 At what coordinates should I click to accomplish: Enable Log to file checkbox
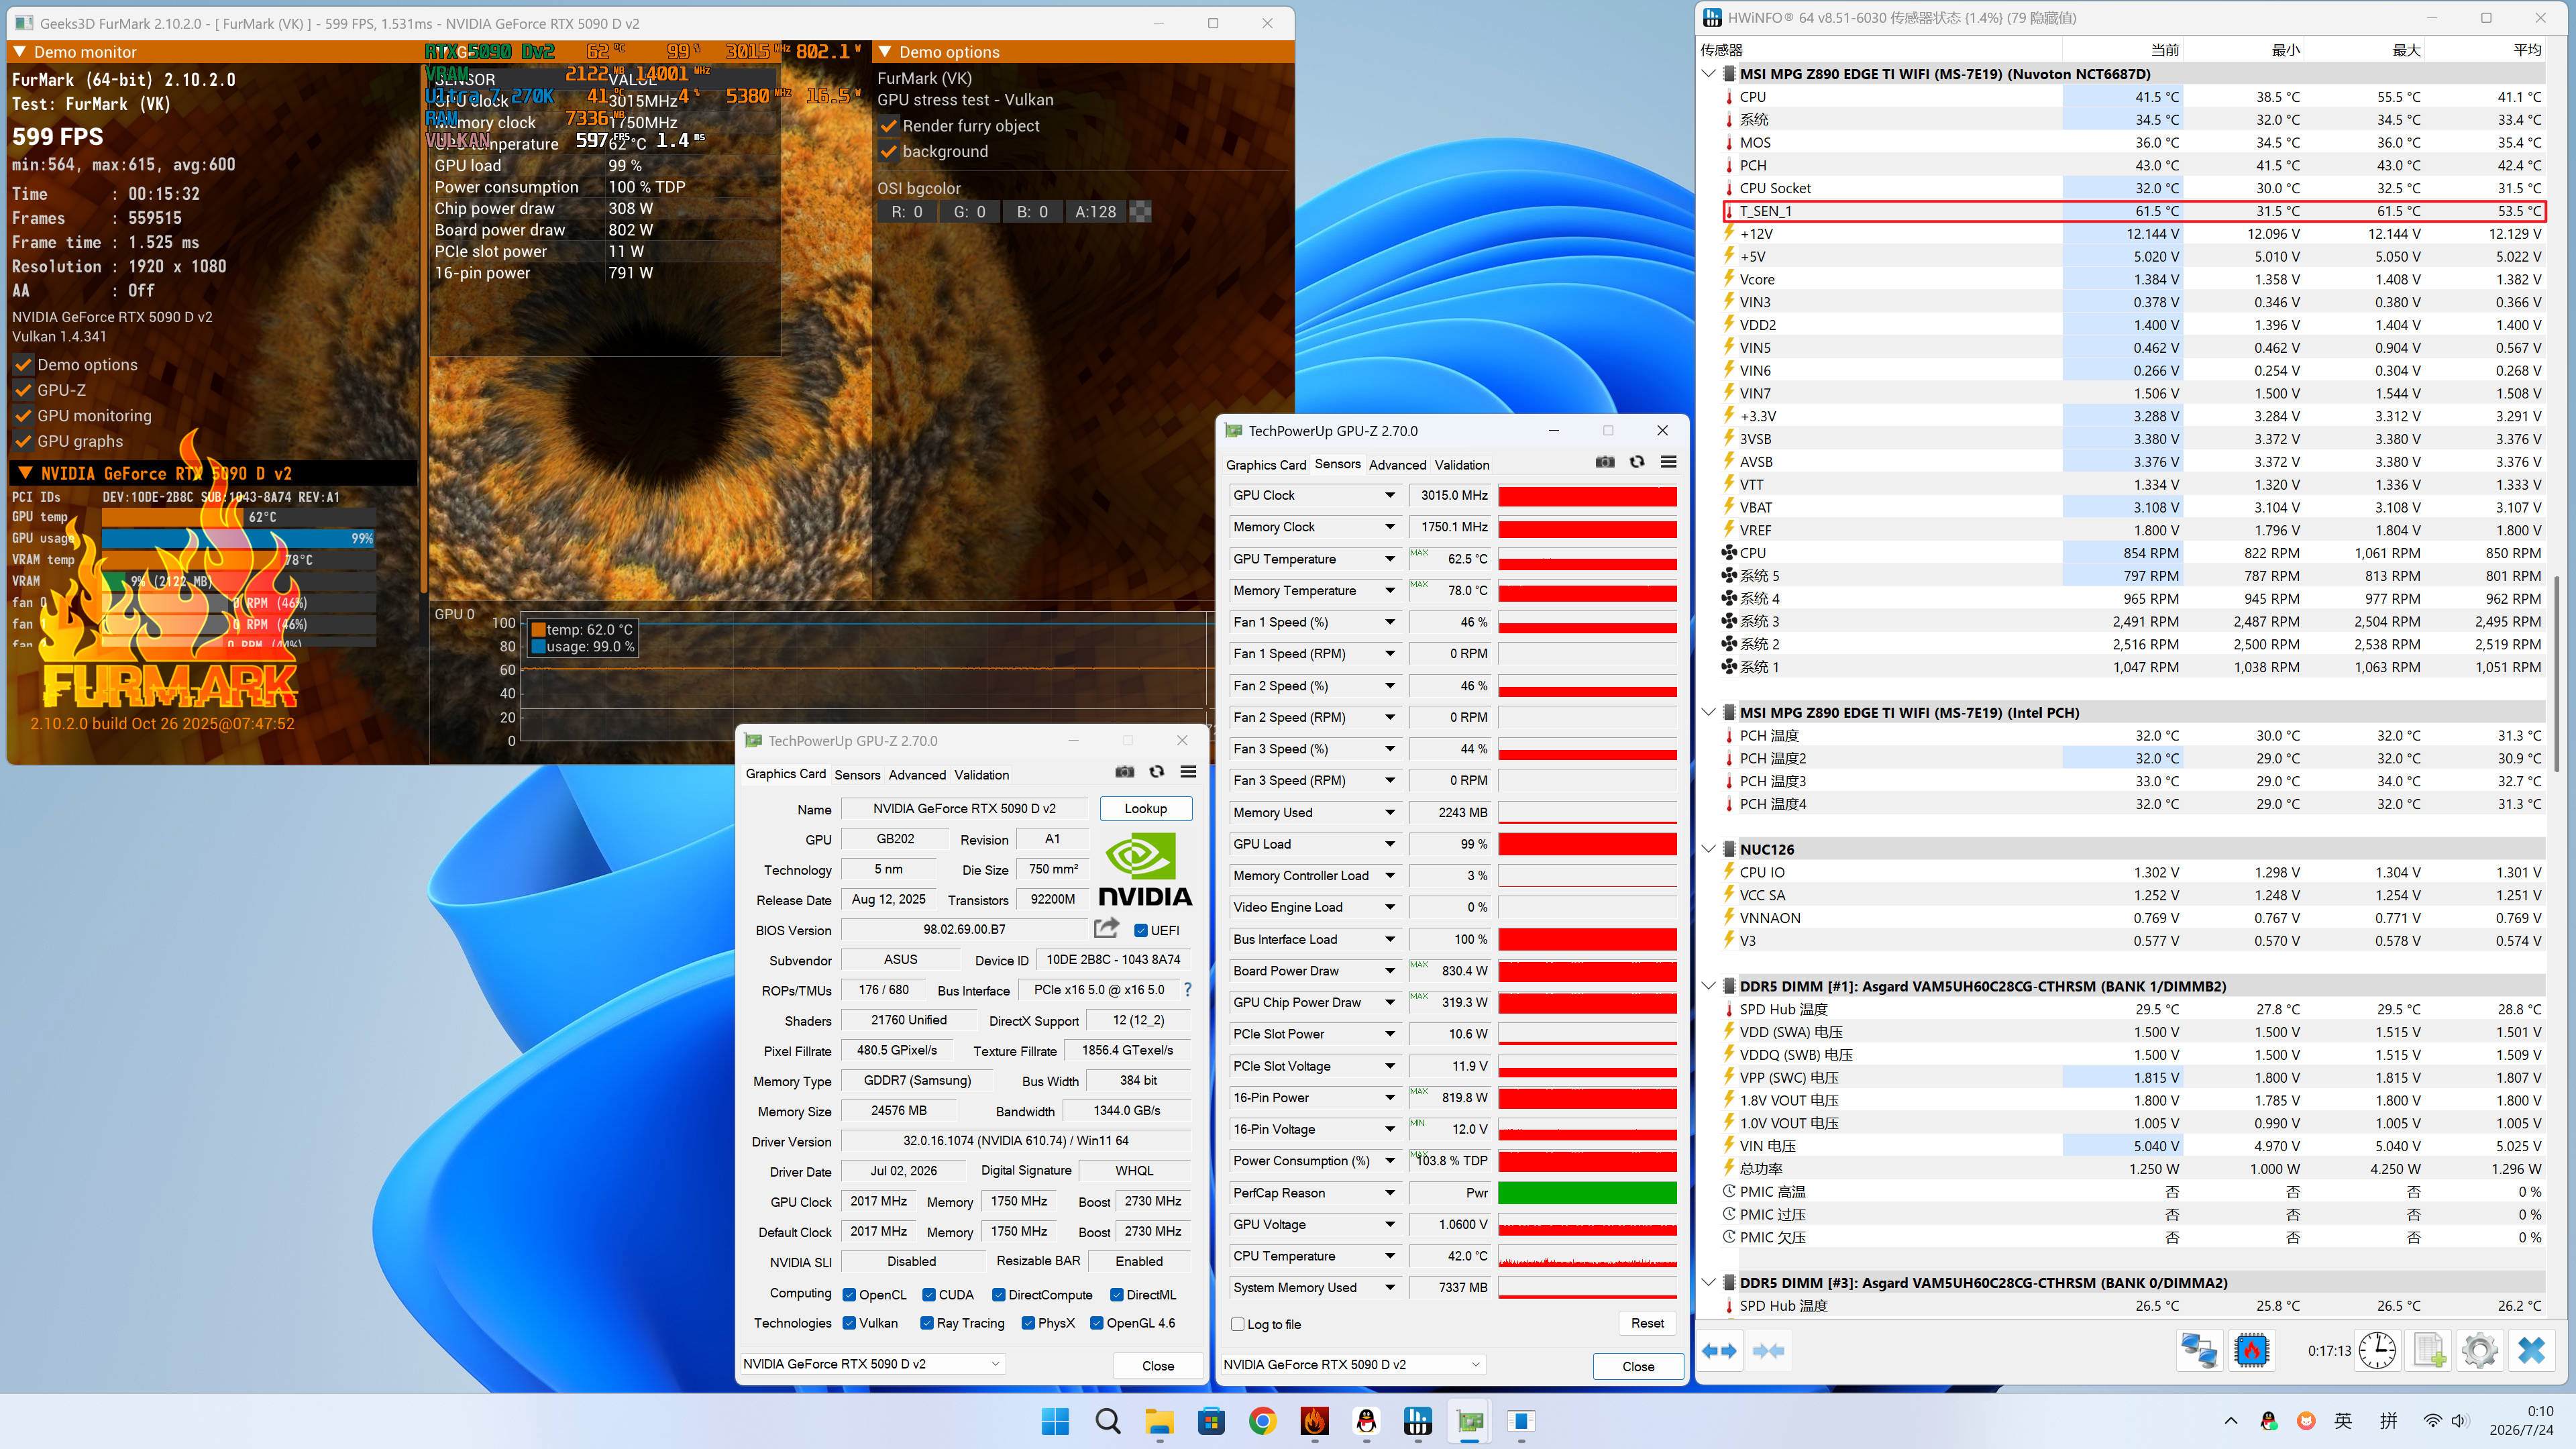click(1237, 1324)
